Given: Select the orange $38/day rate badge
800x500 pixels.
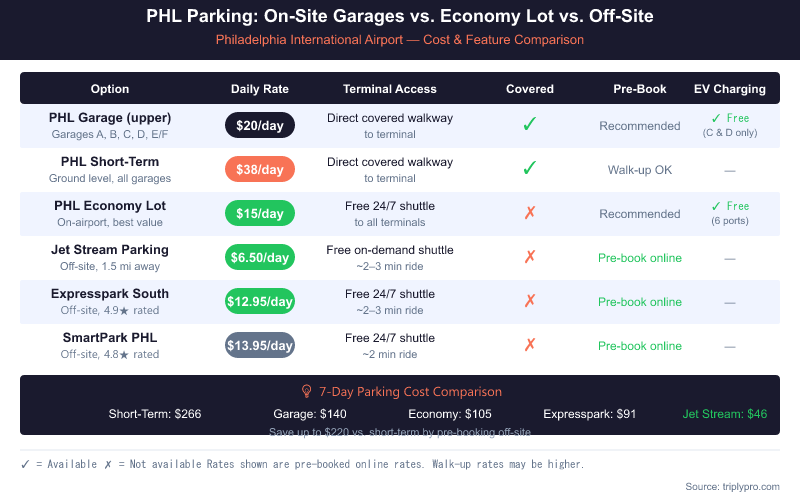Looking at the screenshot, I should (260, 169).
